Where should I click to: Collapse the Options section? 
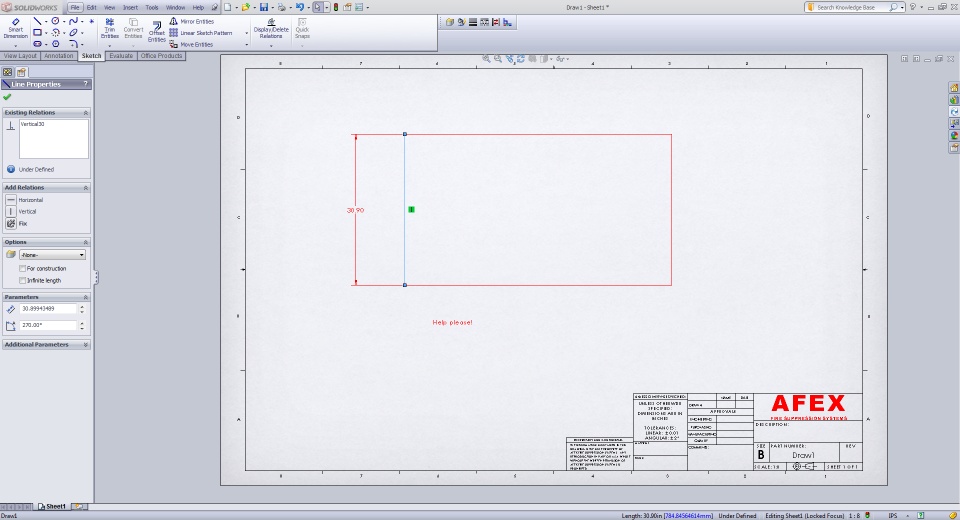[86, 242]
